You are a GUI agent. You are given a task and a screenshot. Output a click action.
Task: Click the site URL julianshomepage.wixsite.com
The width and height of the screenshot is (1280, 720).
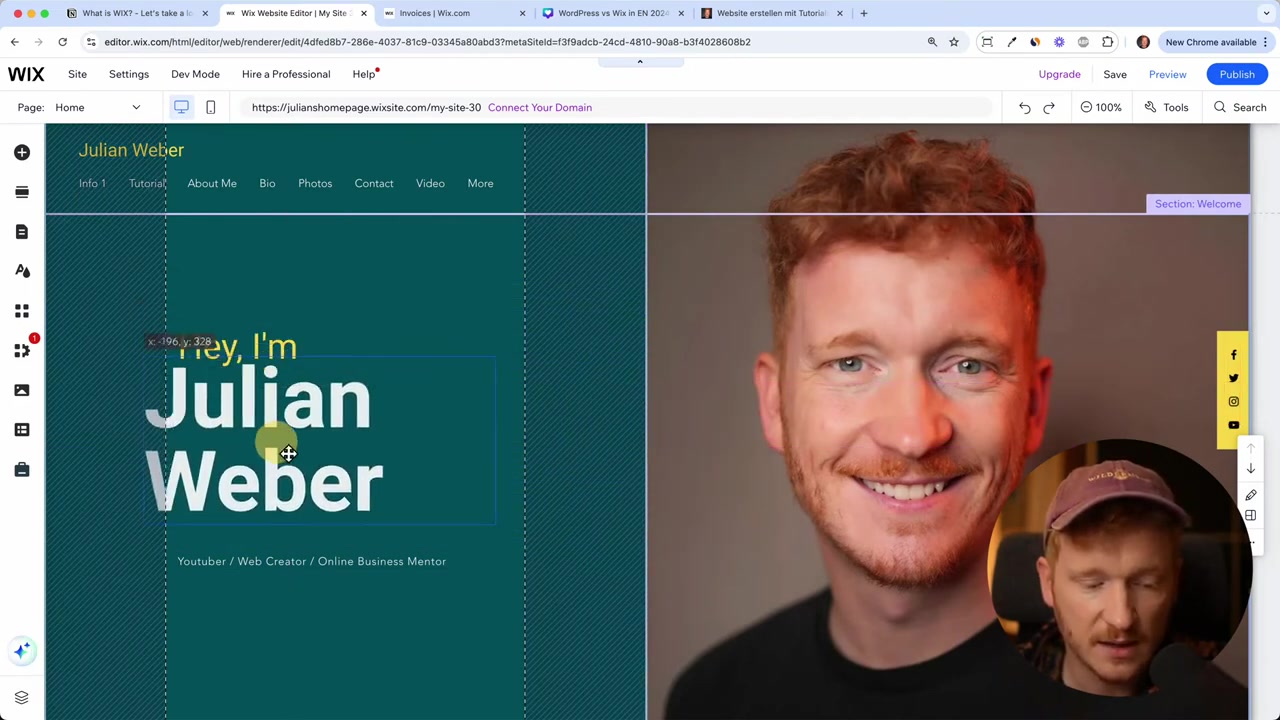366,107
